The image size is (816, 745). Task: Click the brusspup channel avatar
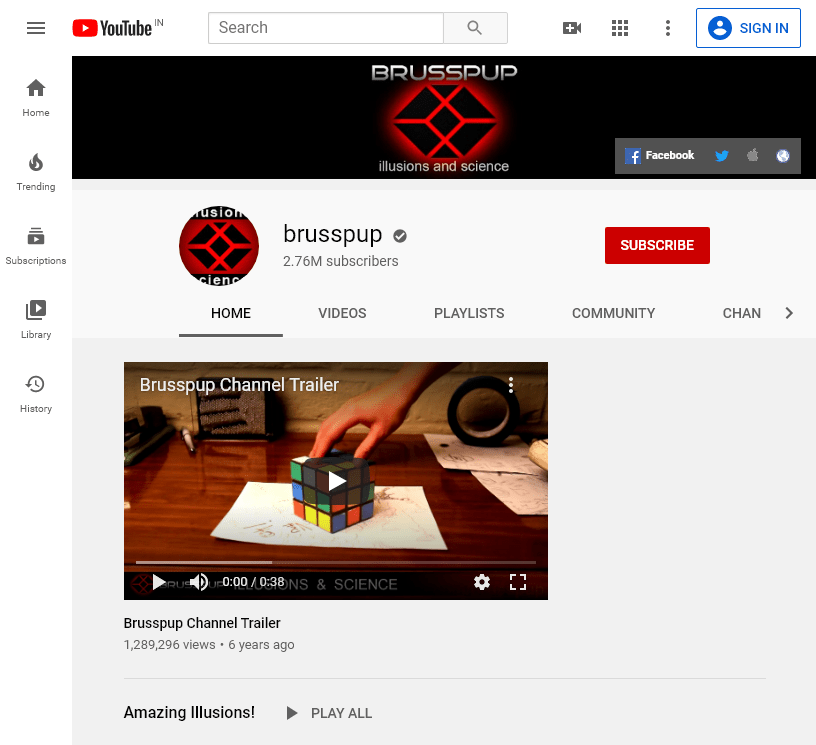pos(219,246)
